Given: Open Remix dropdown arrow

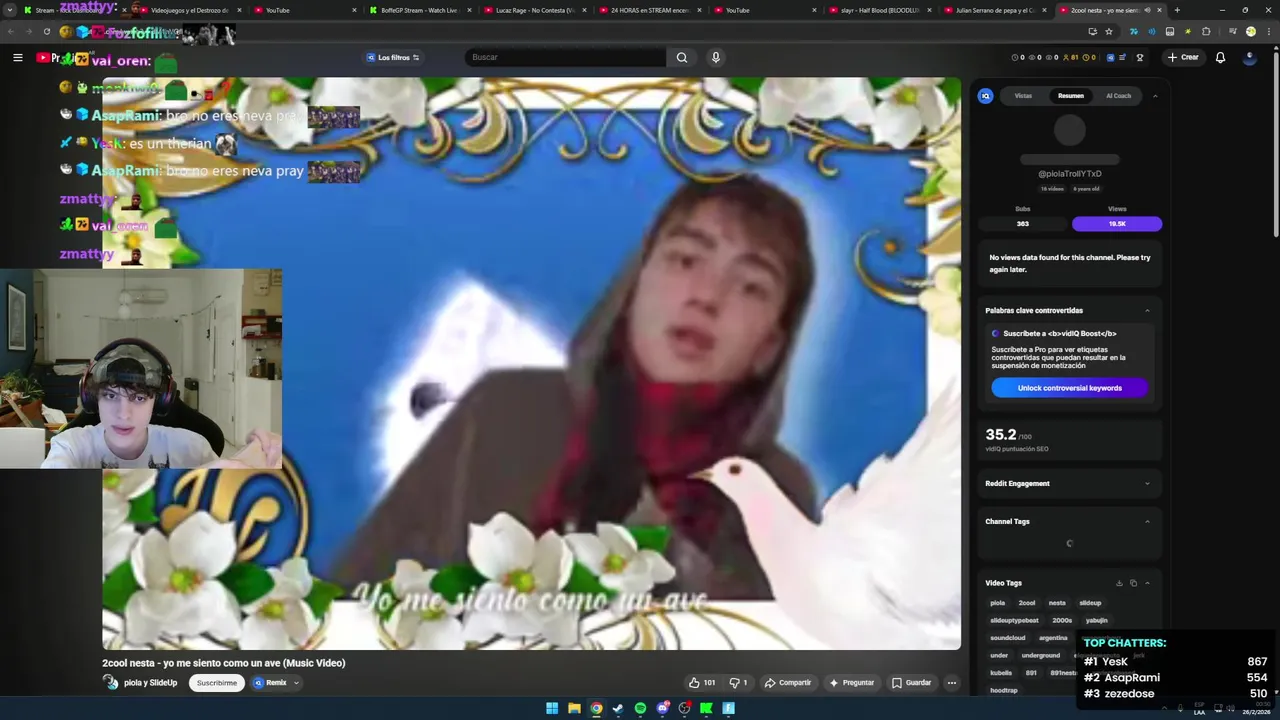Looking at the screenshot, I should coord(296,683).
